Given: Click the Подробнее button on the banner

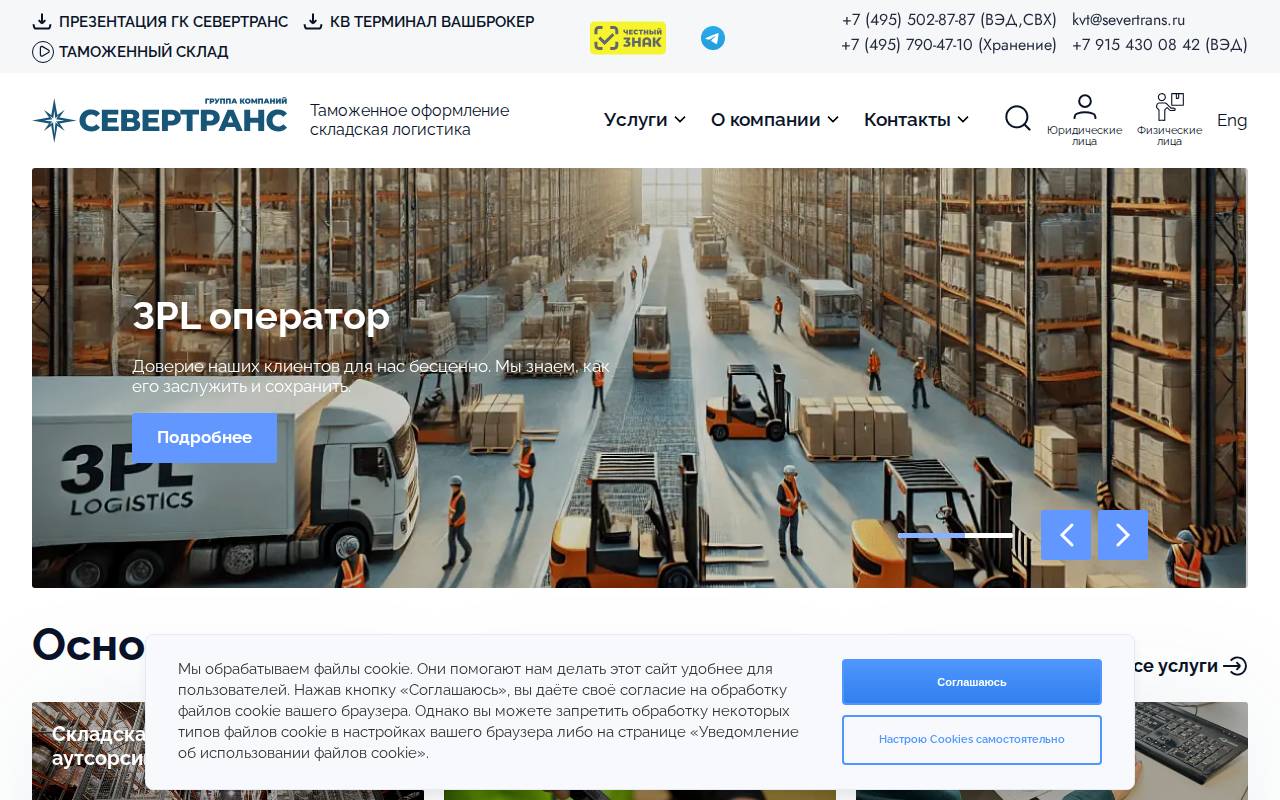Looking at the screenshot, I should (204, 438).
